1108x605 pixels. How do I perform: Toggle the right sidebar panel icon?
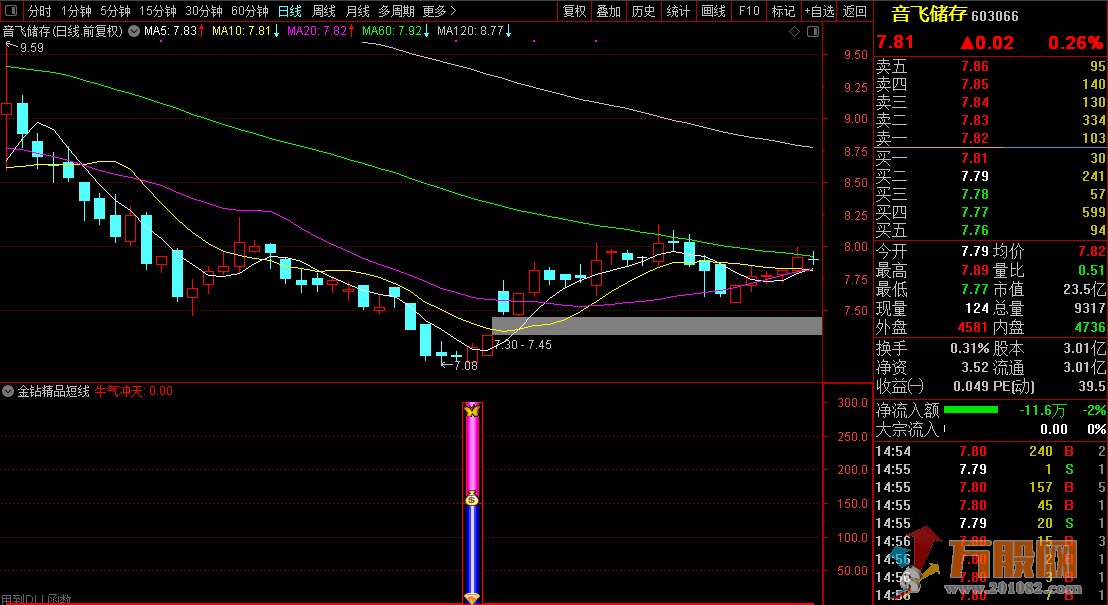point(813,31)
